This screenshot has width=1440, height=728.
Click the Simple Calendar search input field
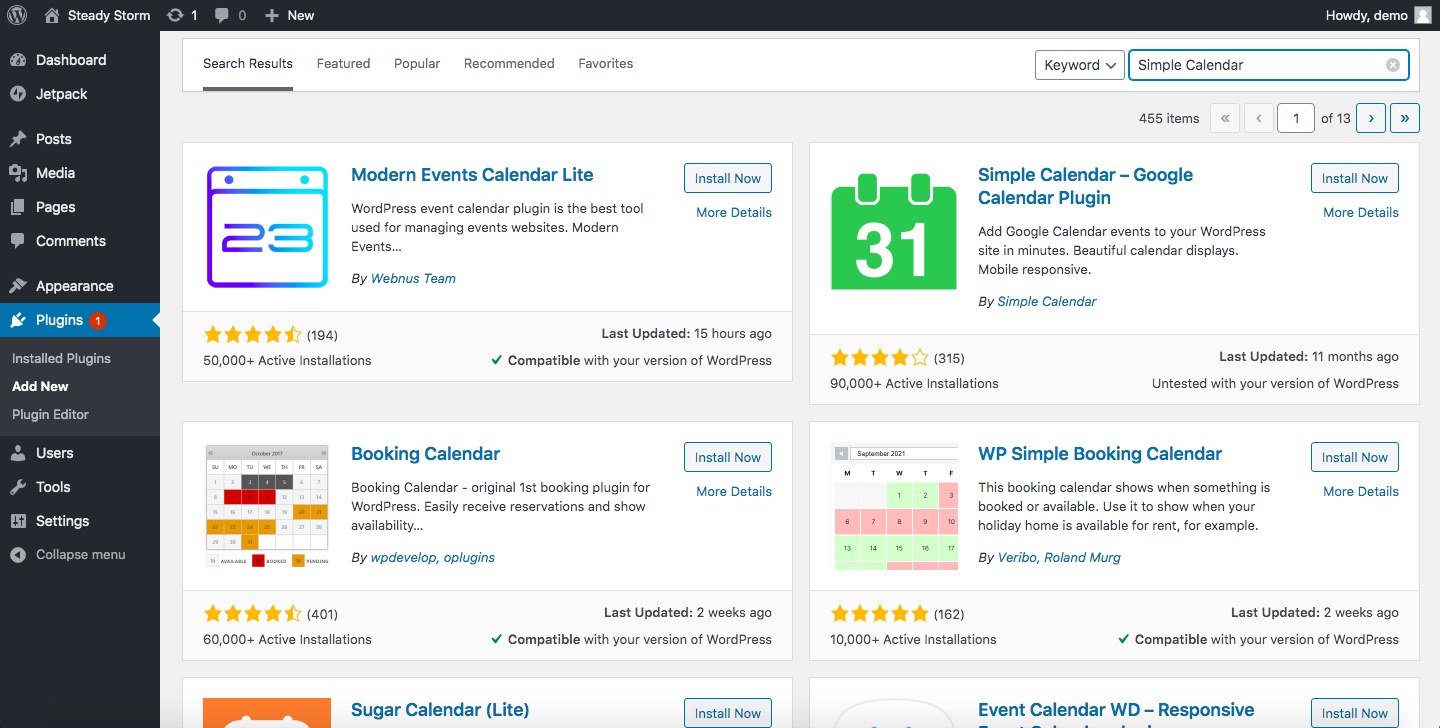pyautogui.click(x=1268, y=65)
